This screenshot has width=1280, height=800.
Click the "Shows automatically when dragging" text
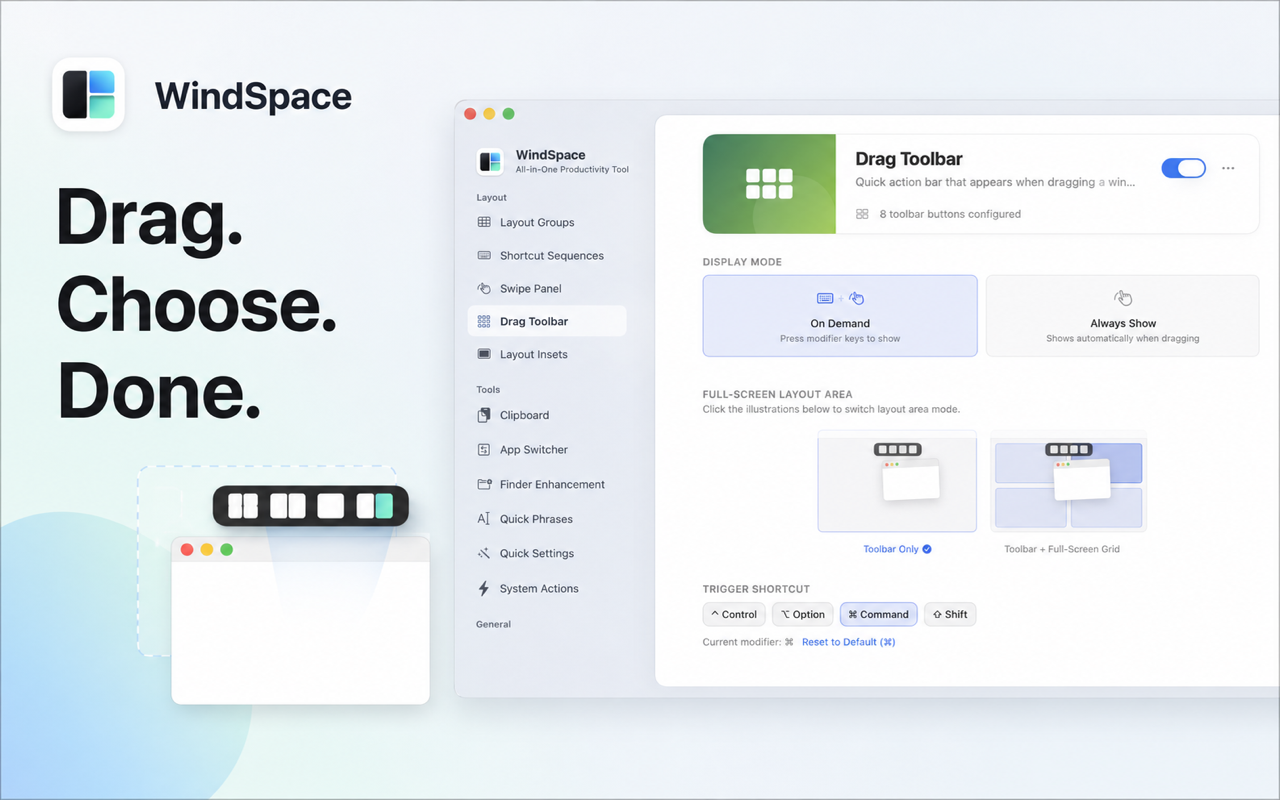[1123, 339]
